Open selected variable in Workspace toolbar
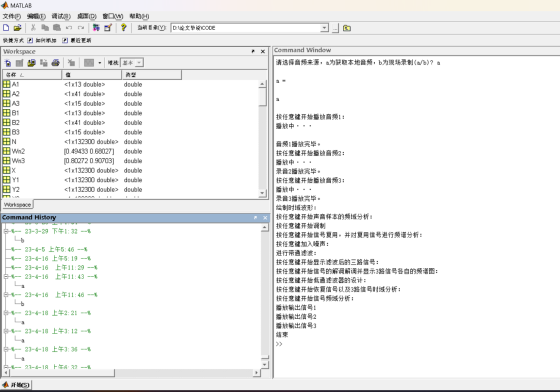560x392 pixels. click(x=20, y=63)
